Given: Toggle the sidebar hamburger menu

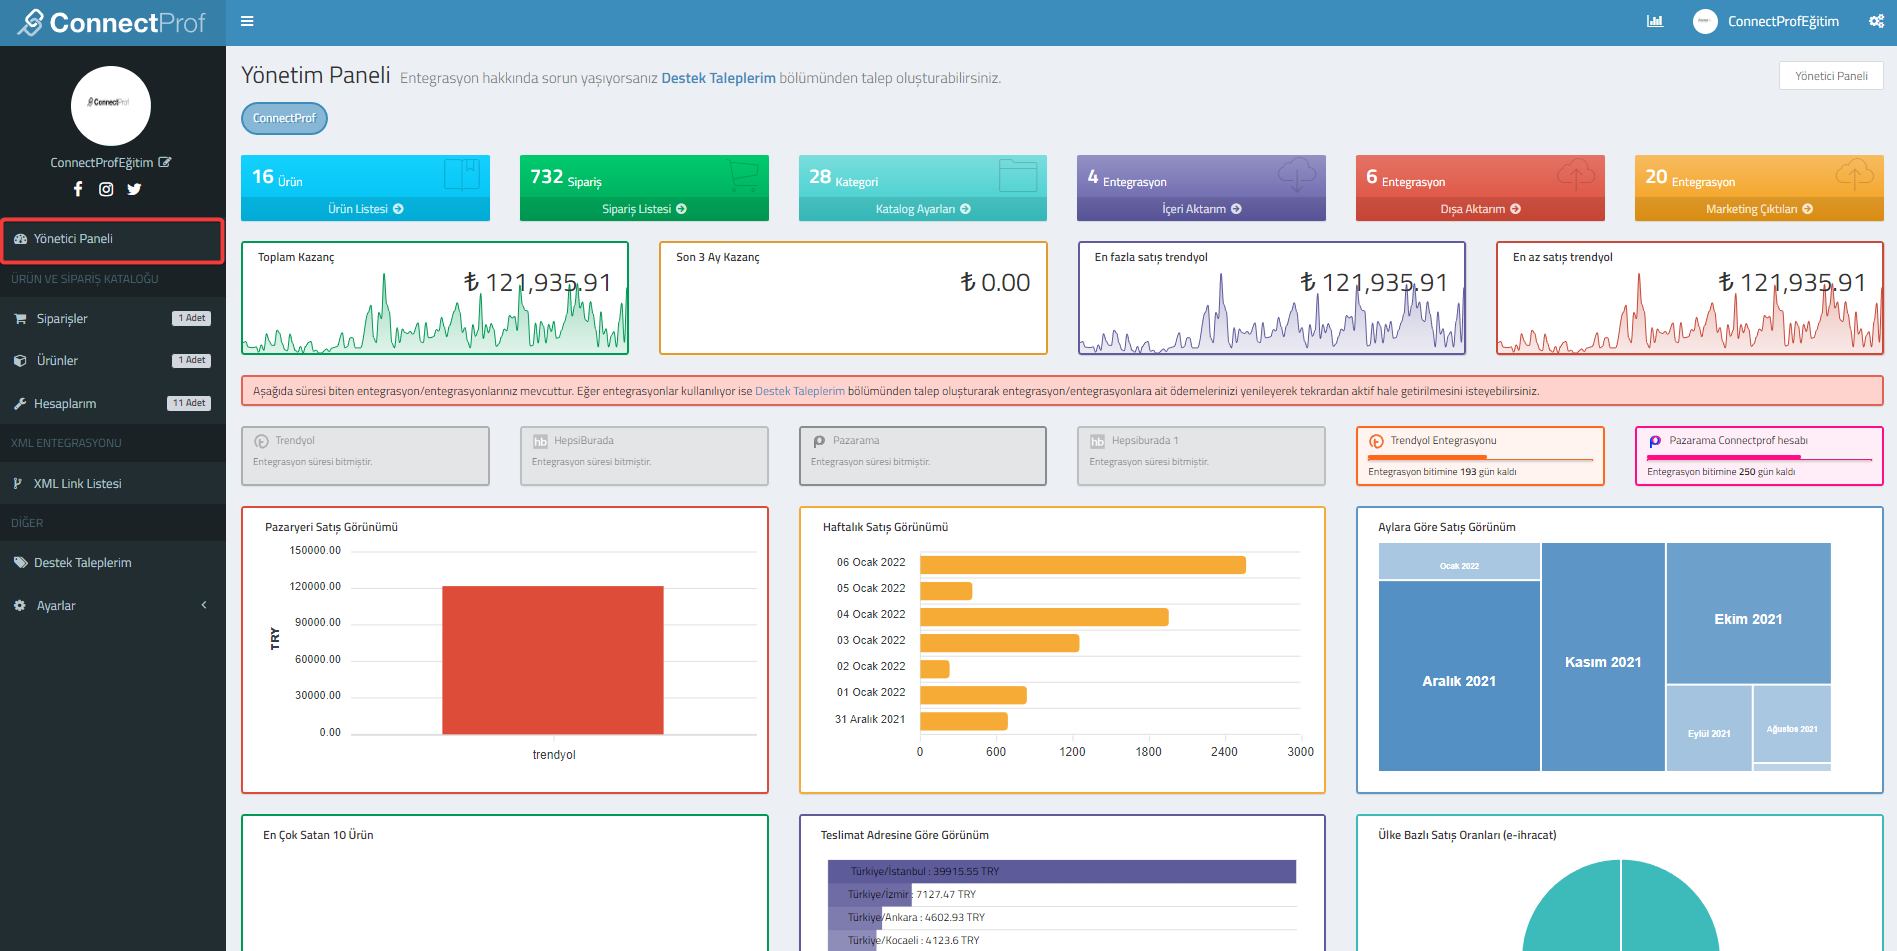Looking at the screenshot, I should pyautogui.click(x=247, y=21).
